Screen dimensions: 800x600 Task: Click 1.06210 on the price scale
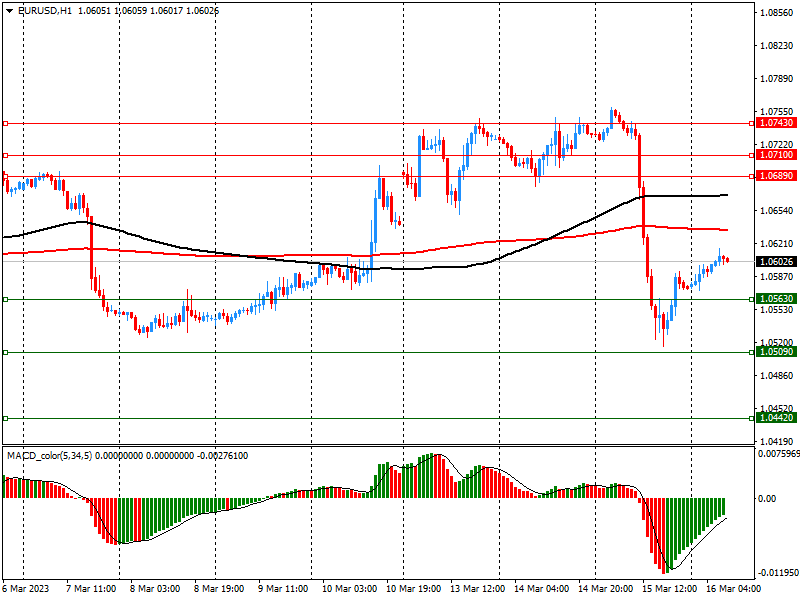coord(777,244)
